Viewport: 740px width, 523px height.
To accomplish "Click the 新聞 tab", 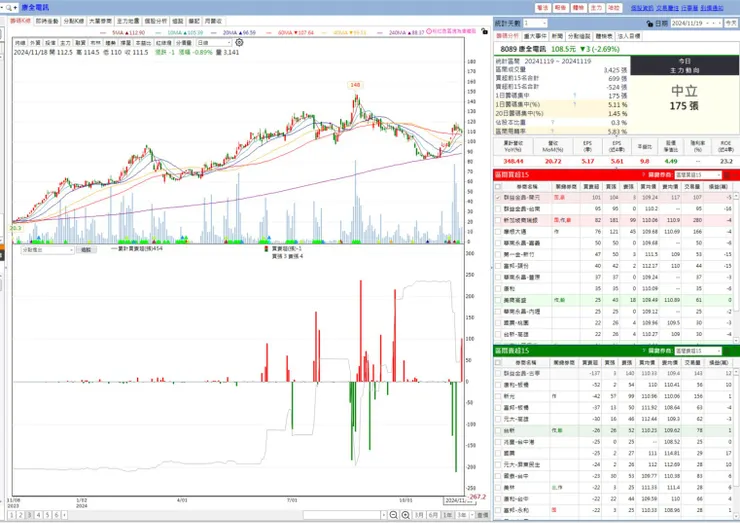I will [x=557, y=36].
